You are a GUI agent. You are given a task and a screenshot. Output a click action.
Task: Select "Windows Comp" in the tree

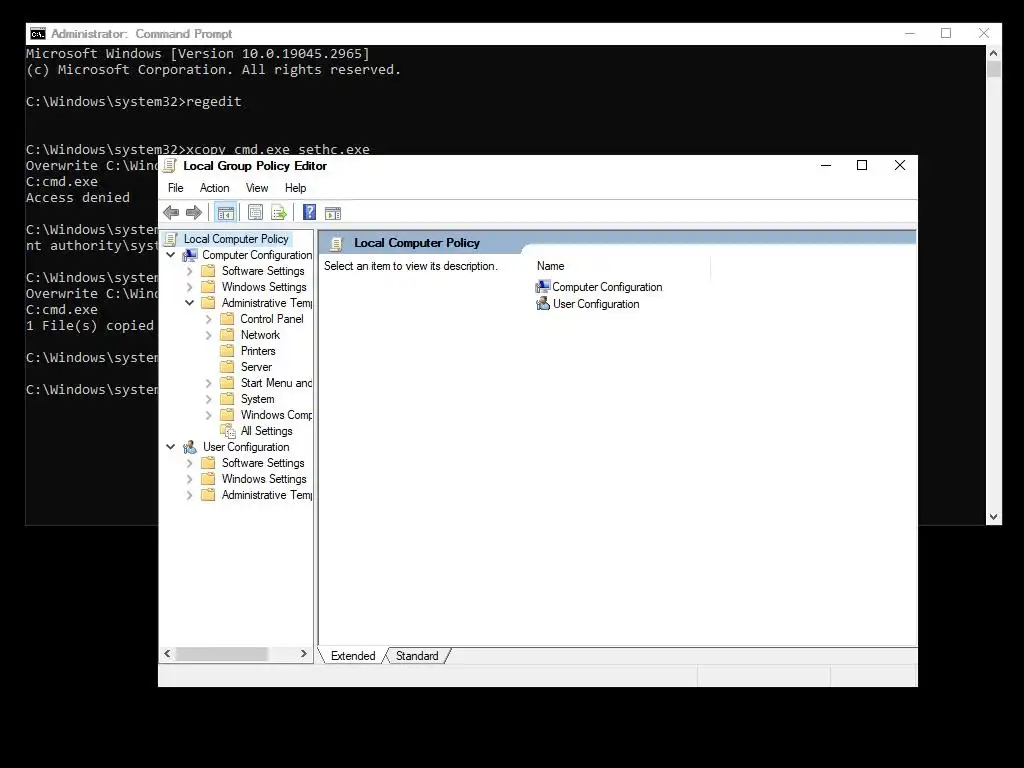pos(276,415)
